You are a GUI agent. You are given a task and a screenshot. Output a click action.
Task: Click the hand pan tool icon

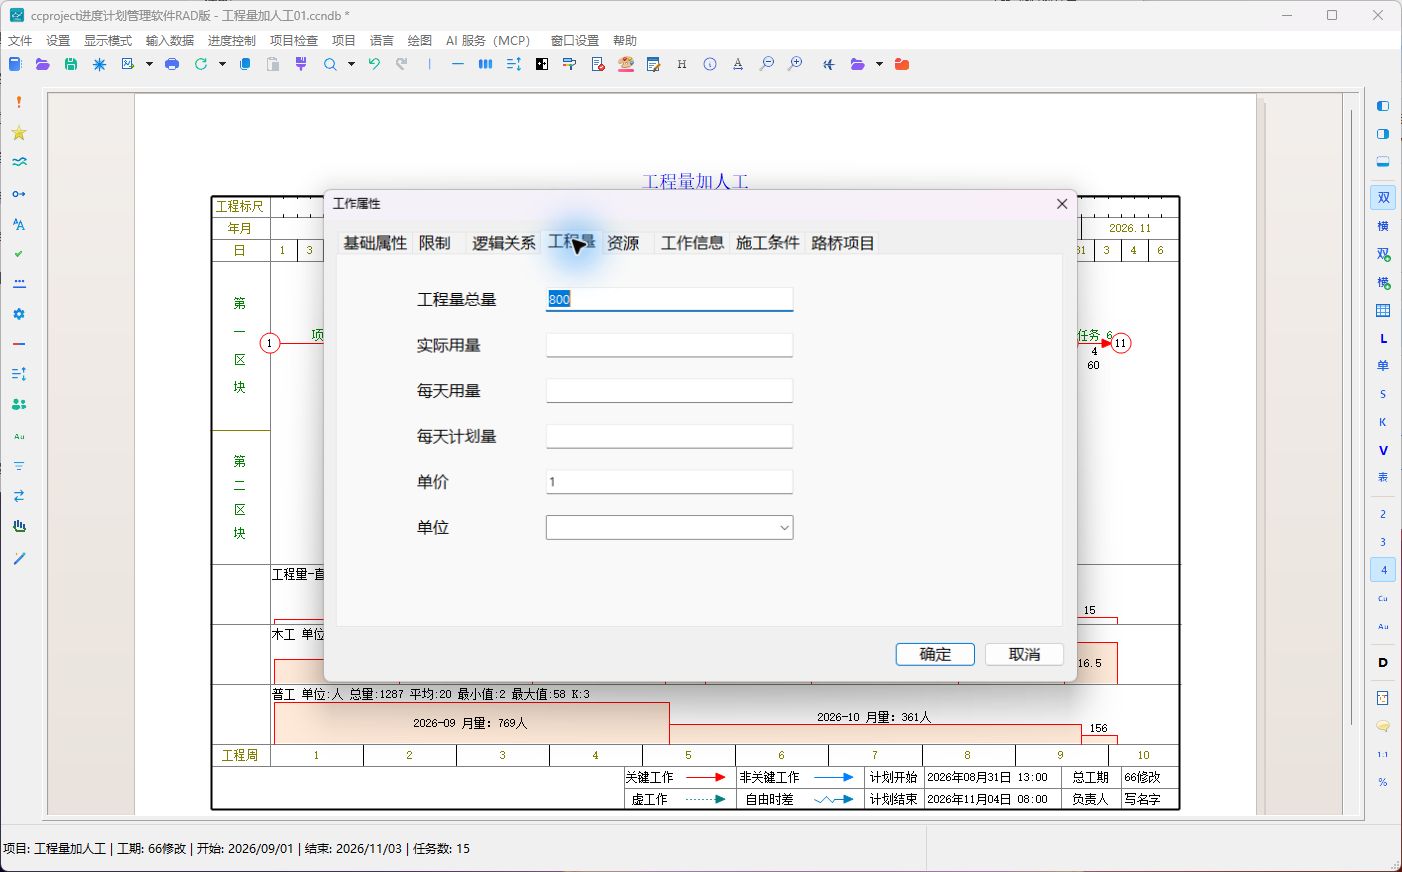[x=19, y=526]
